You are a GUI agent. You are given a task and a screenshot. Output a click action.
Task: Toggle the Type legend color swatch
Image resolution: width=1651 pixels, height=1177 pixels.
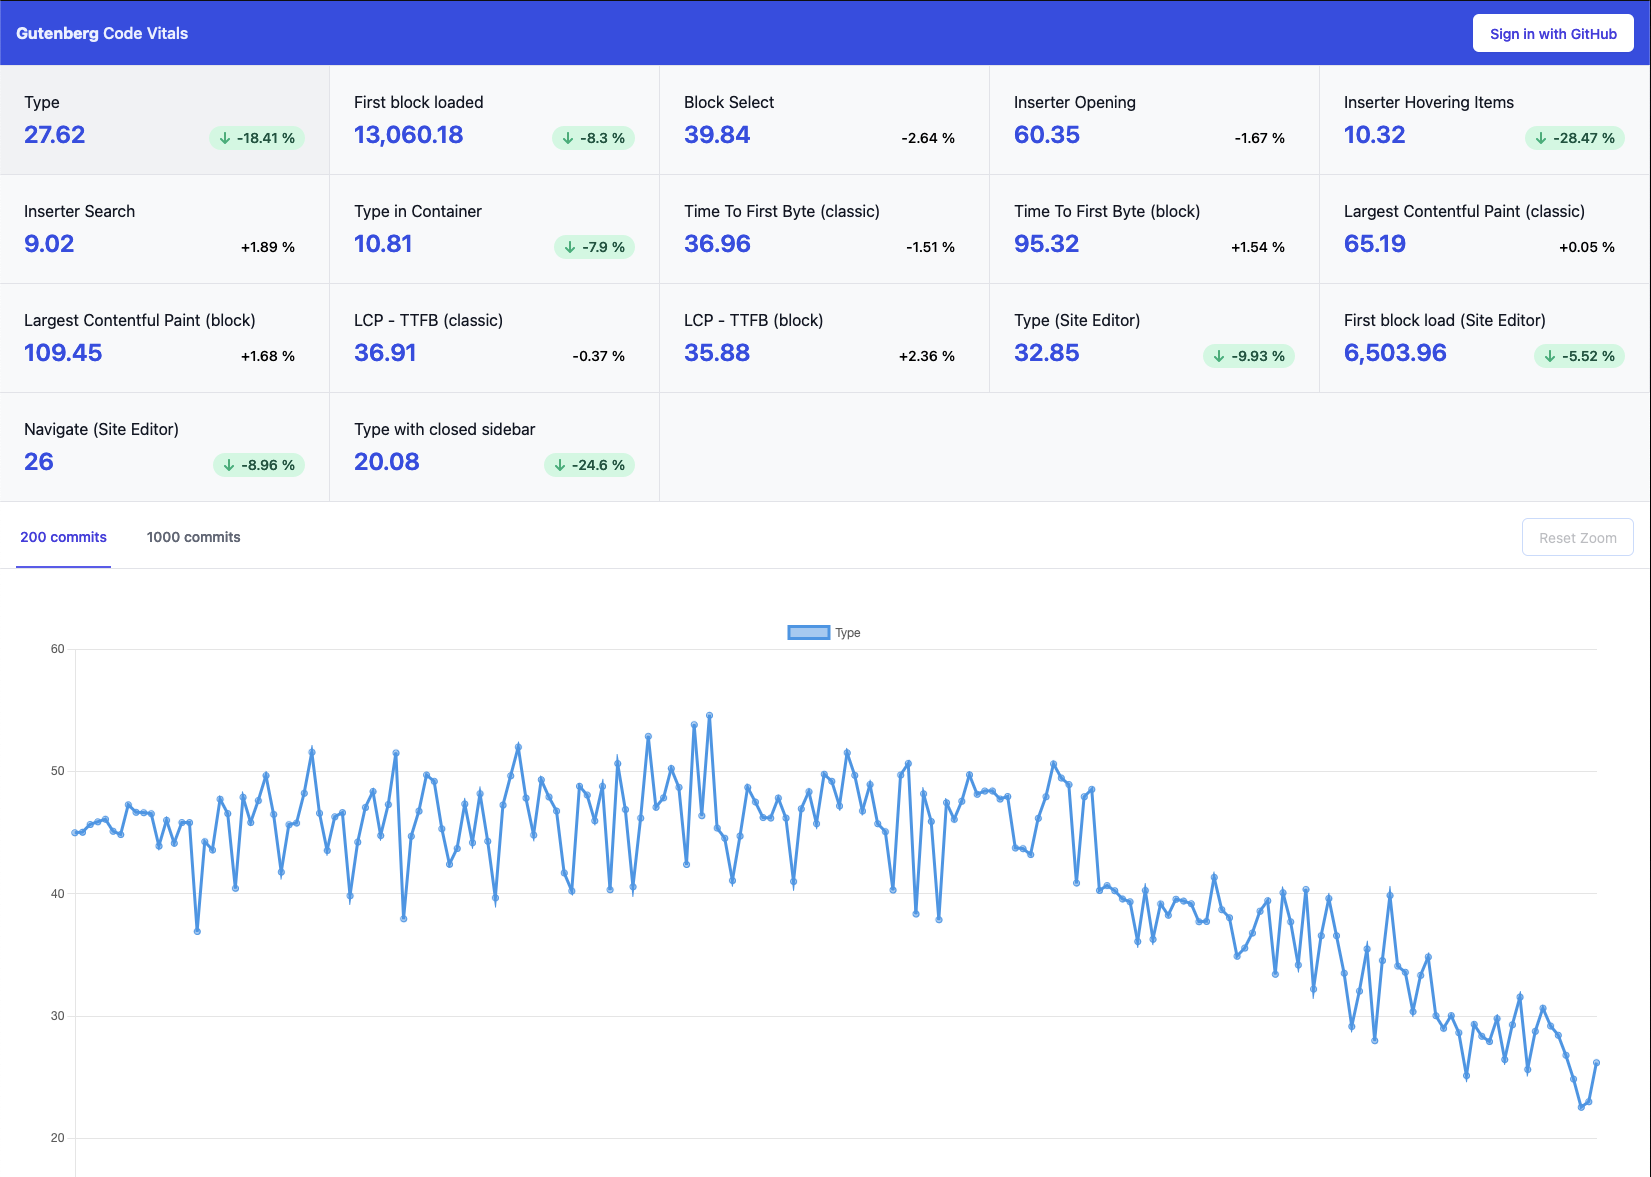coord(809,632)
